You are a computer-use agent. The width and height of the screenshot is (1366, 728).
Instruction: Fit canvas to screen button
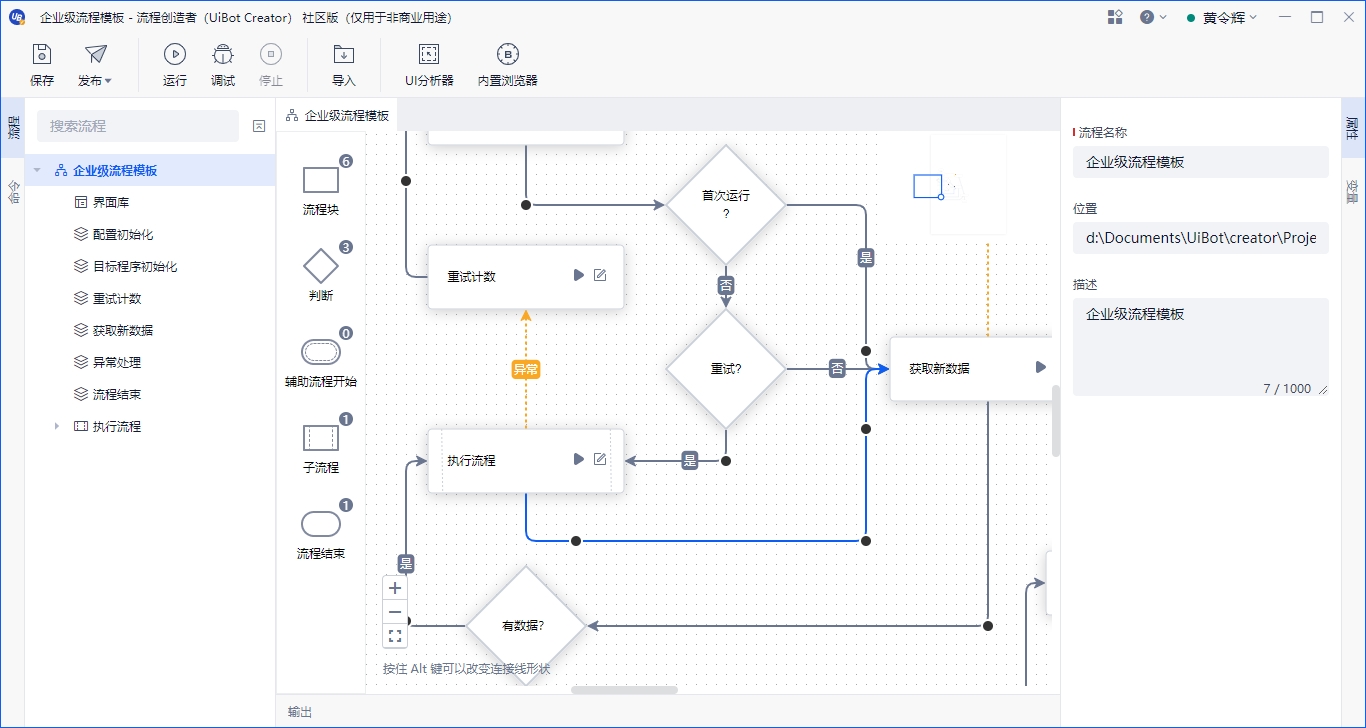coord(395,636)
